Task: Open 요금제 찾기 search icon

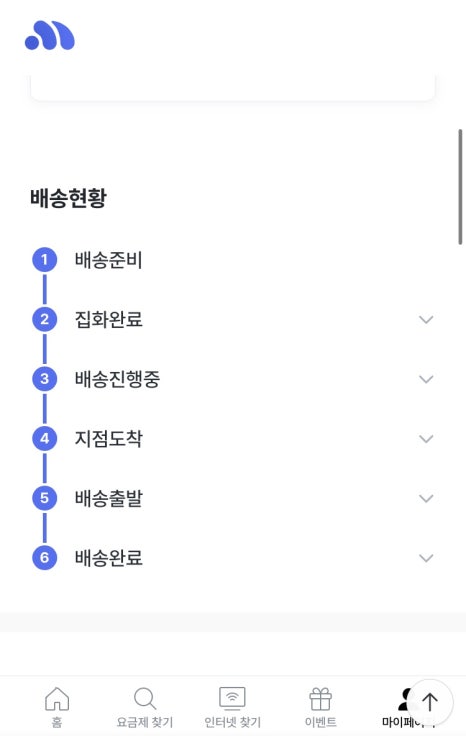Action: pyautogui.click(x=145, y=699)
